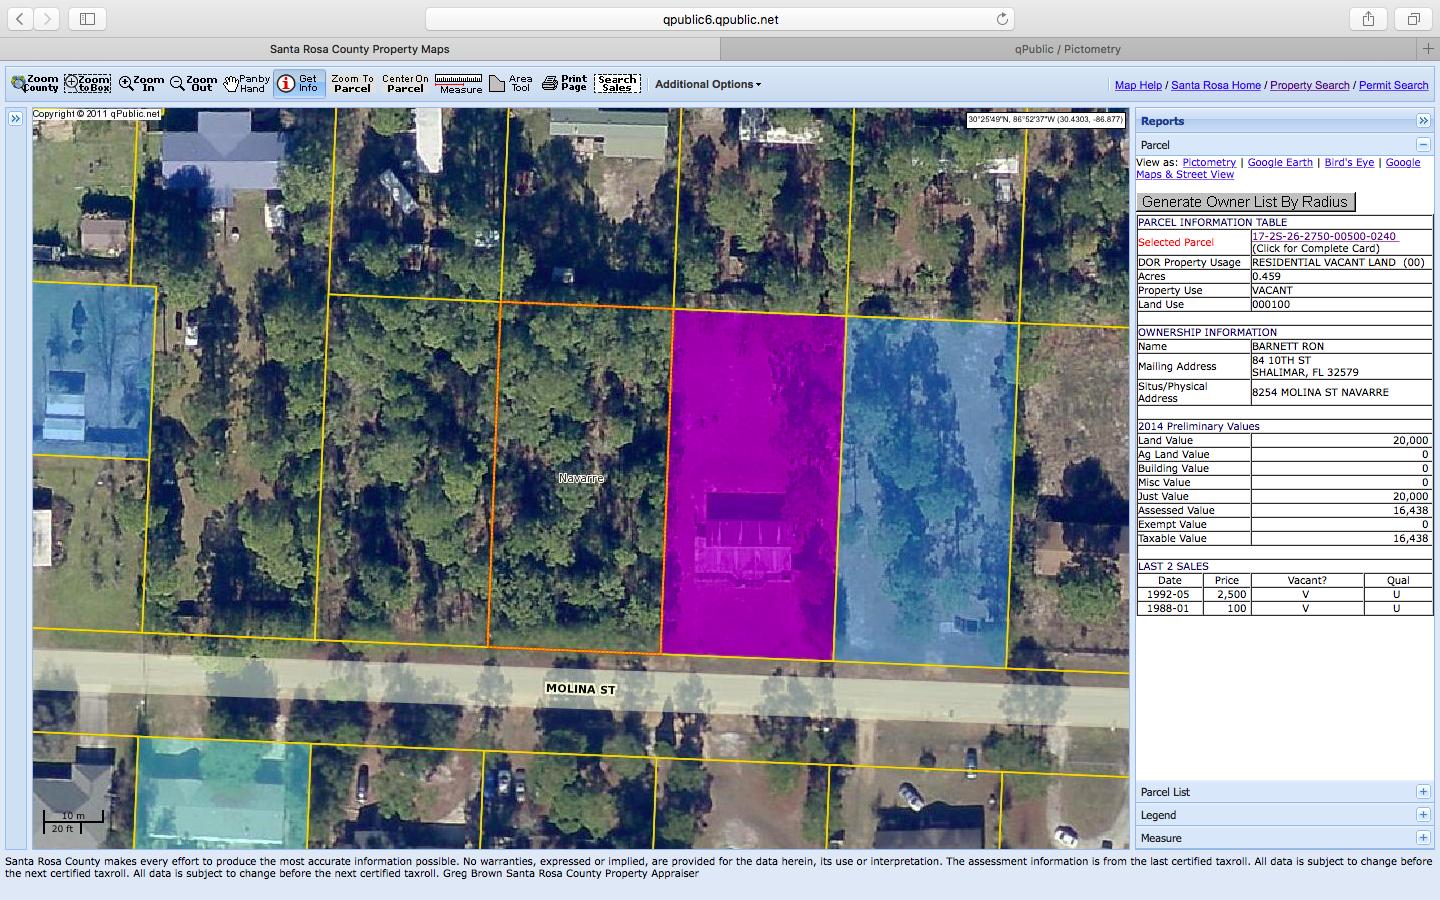Switch to the qPublic / Pictometry tab
The width and height of the screenshot is (1440, 900).
[x=1067, y=49]
